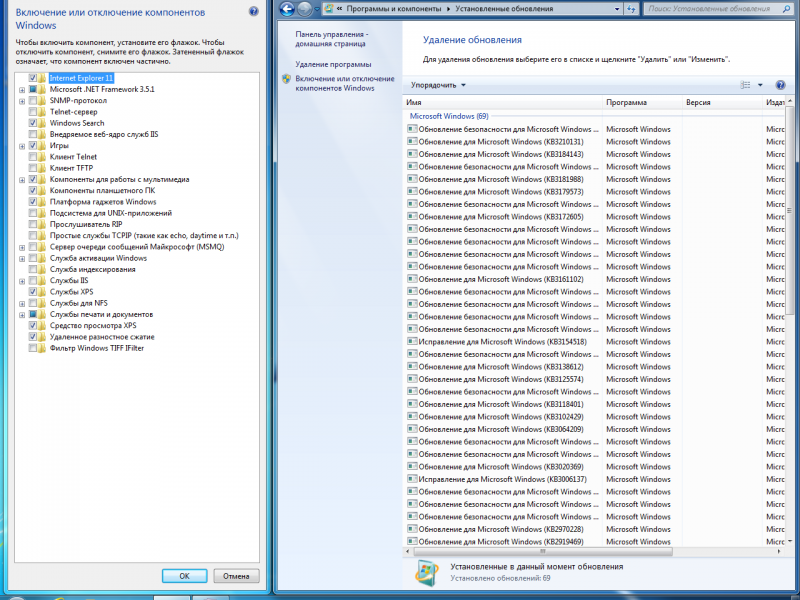The width and height of the screenshot is (800, 600).
Task: Expand the Игры node
Action: (22, 146)
